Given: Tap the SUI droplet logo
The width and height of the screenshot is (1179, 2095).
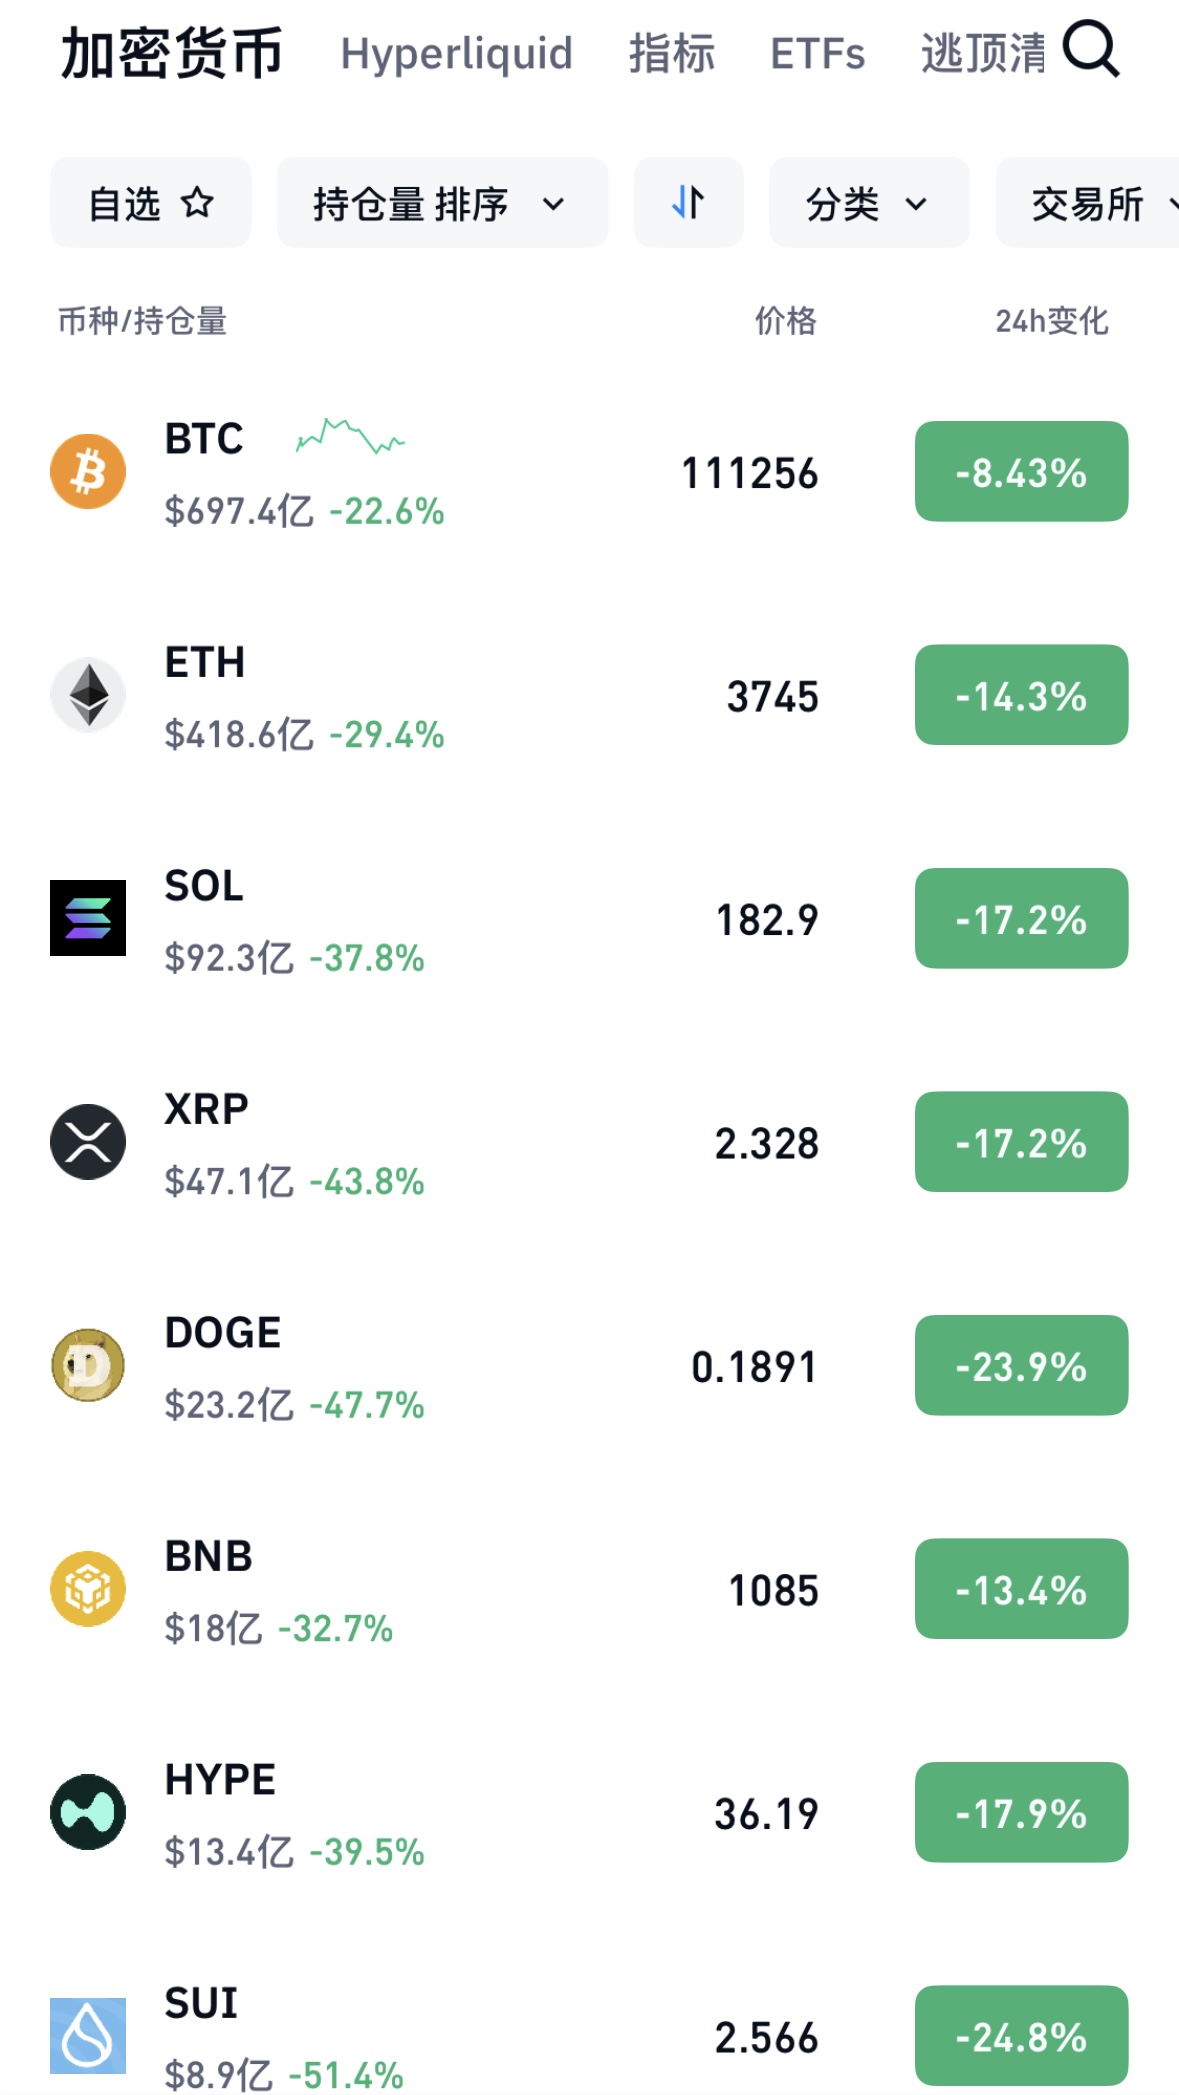Looking at the screenshot, I should coord(88,2036).
